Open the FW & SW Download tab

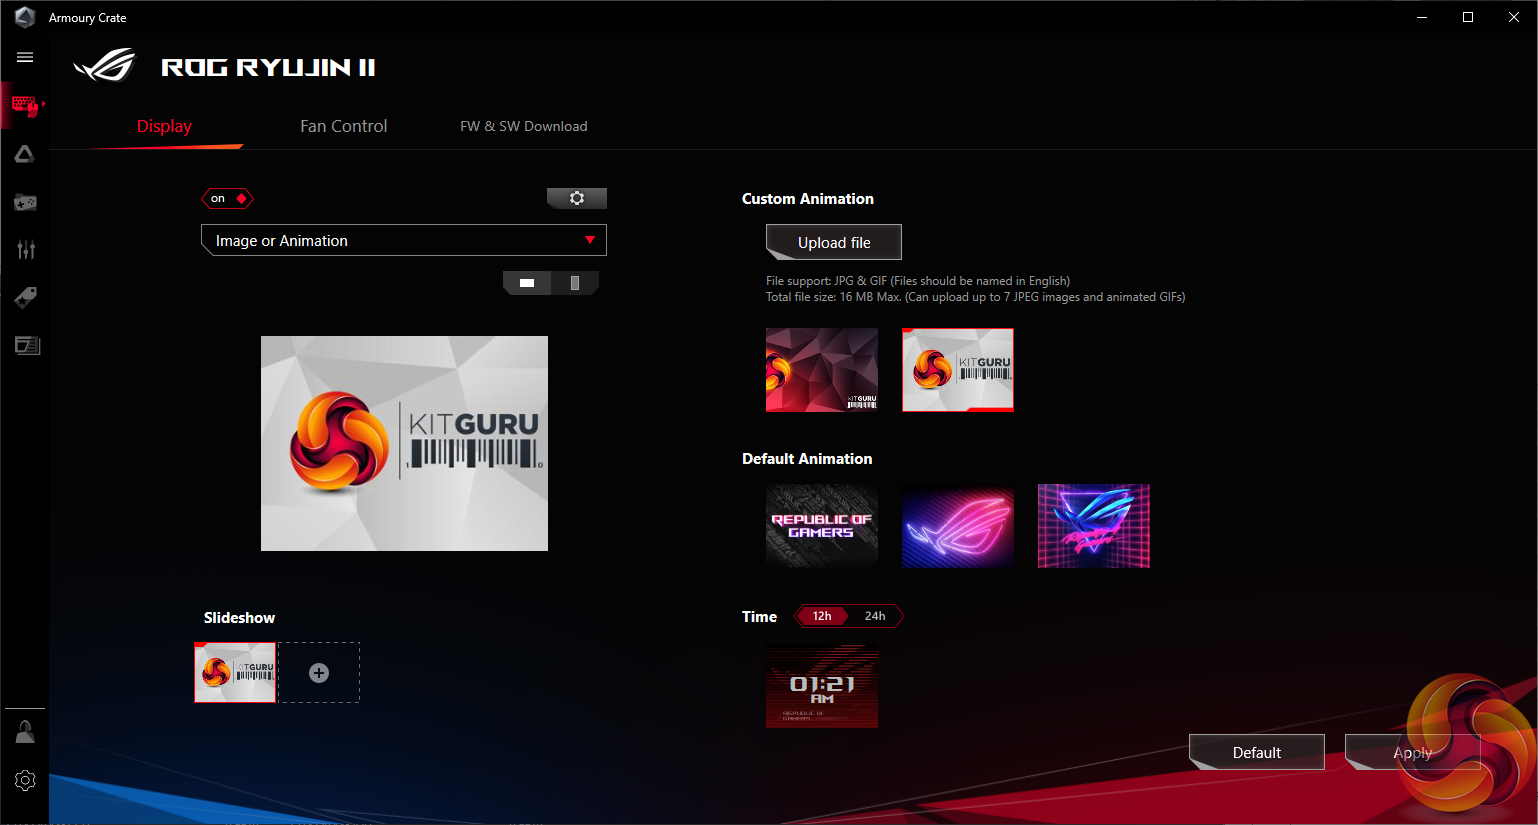pos(524,126)
